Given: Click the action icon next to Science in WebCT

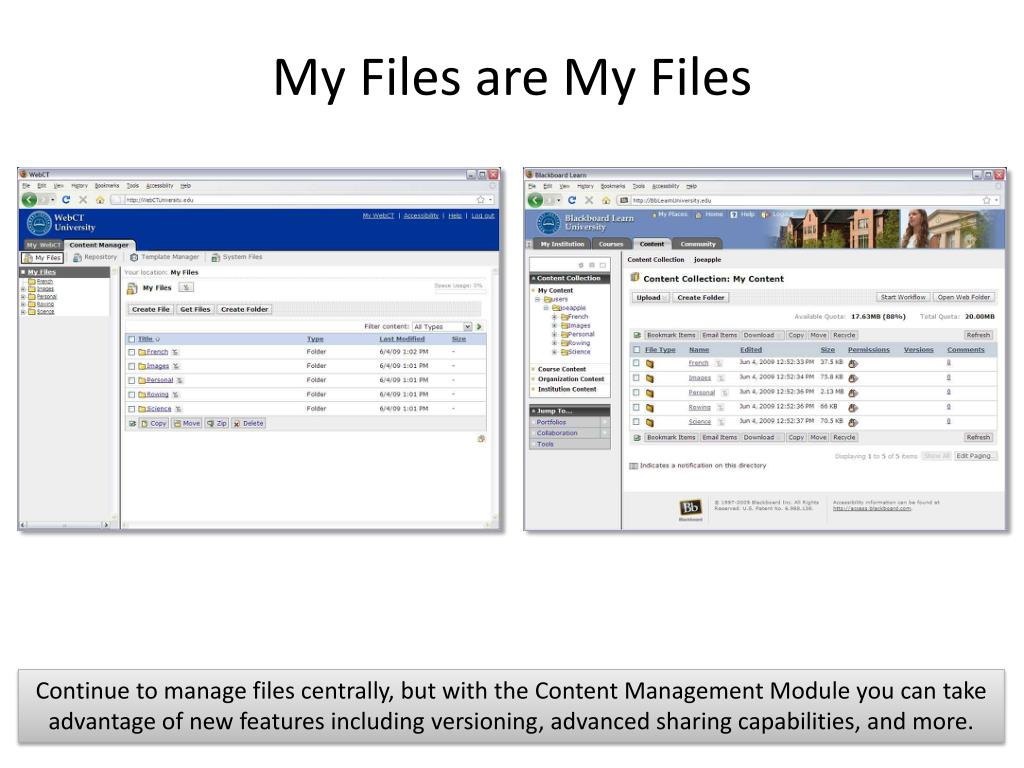Looking at the screenshot, I should click(x=178, y=409).
